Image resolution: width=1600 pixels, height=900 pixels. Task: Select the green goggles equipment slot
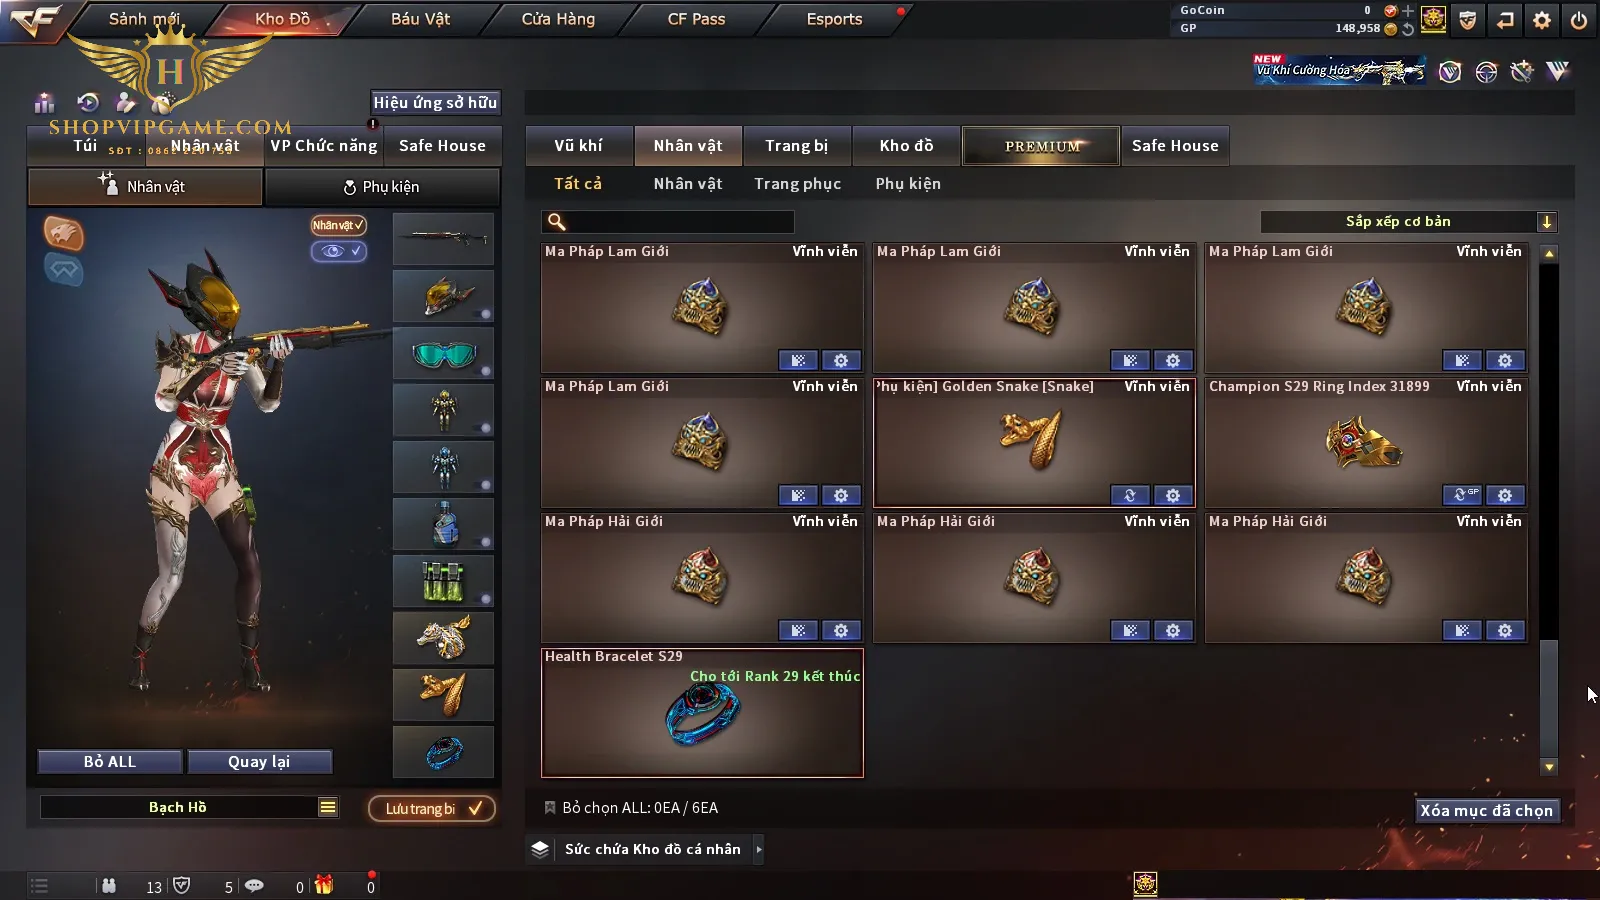pyautogui.click(x=444, y=353)
